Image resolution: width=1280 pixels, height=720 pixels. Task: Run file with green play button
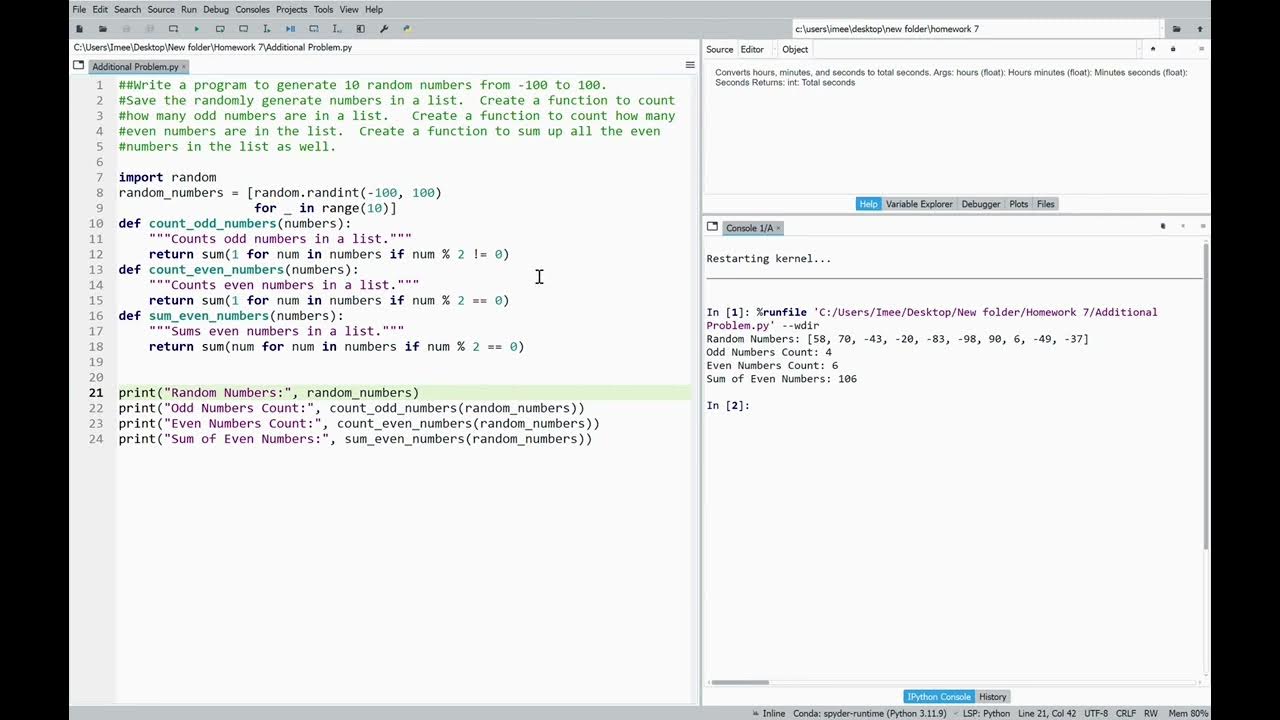click(x=196, y=29)
